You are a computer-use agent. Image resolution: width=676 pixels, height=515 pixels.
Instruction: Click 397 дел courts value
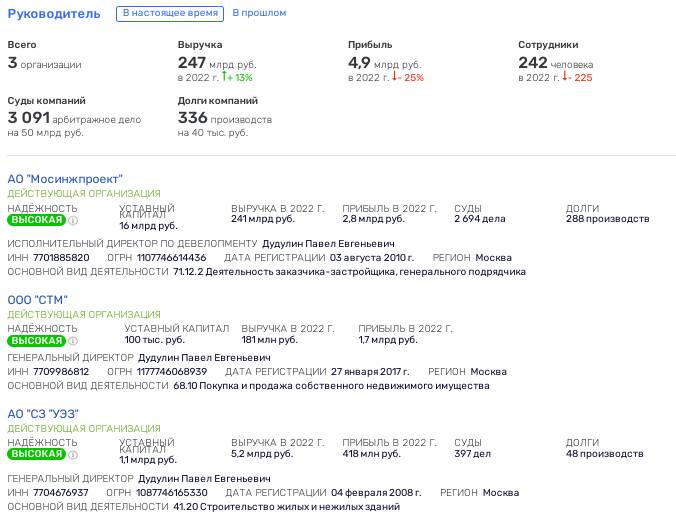tap(473, 453)
